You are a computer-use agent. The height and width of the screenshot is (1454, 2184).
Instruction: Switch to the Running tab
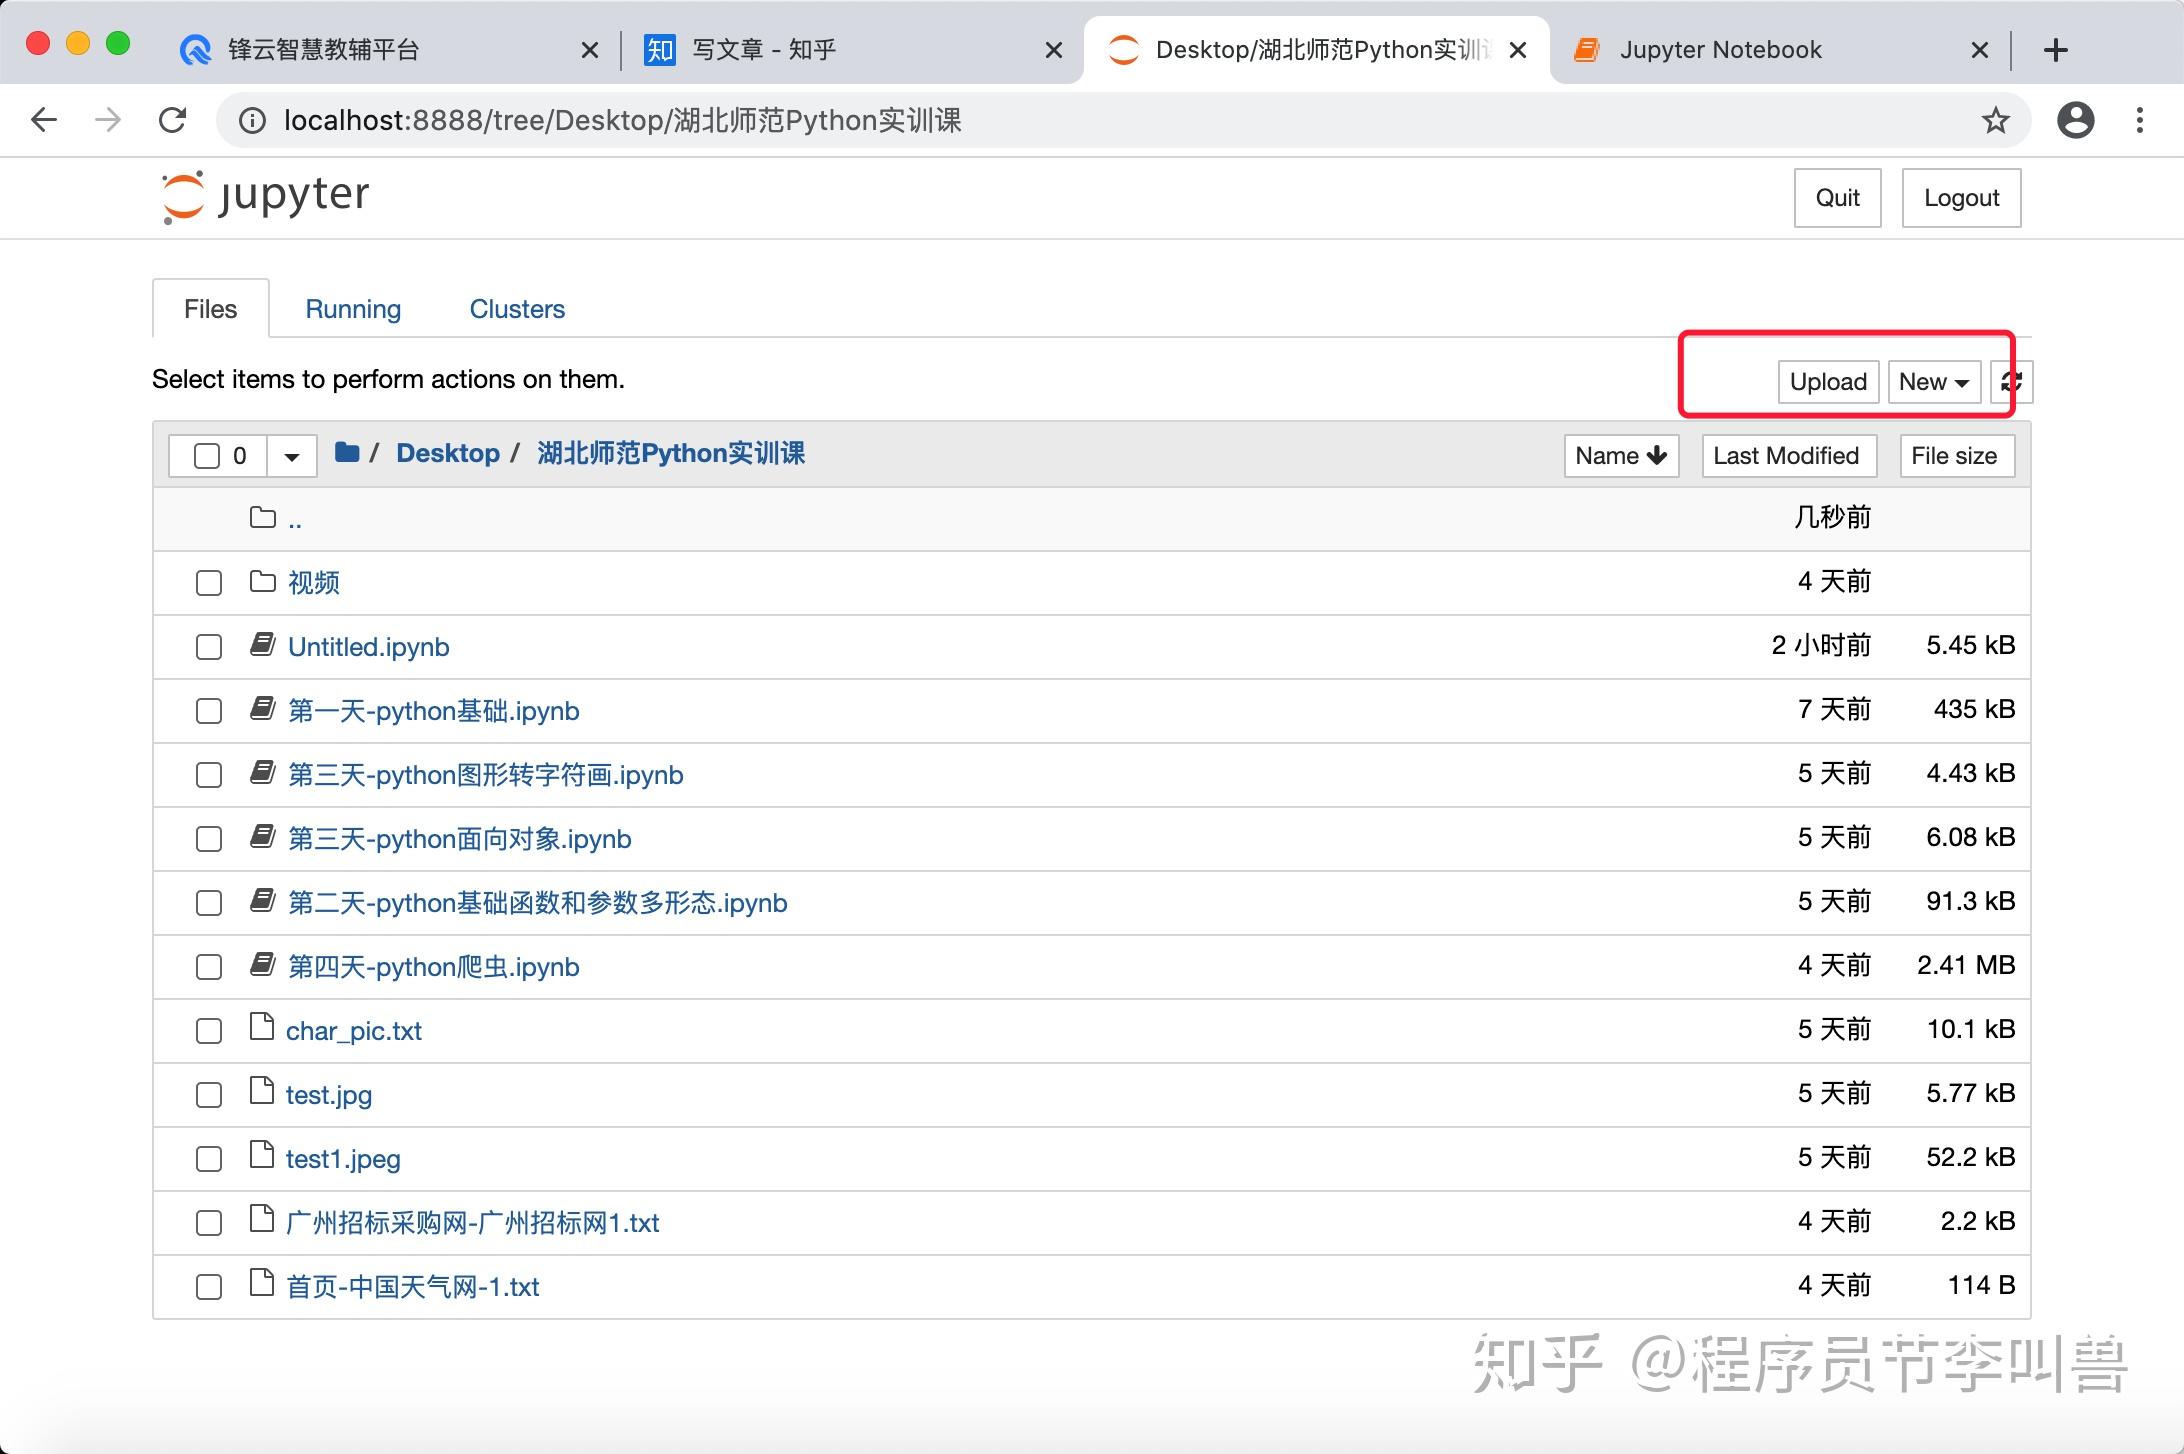(x=353, y=309)
